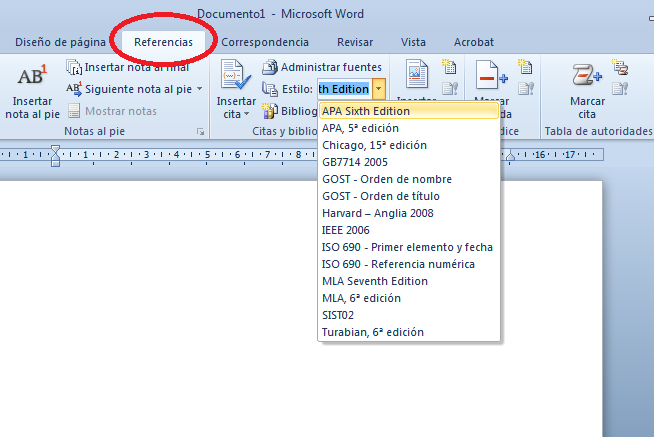Screen dimensions: 654x437
Task: Click the Estilo combo box field
Action: pyautogui.click(x=345, y=89)
